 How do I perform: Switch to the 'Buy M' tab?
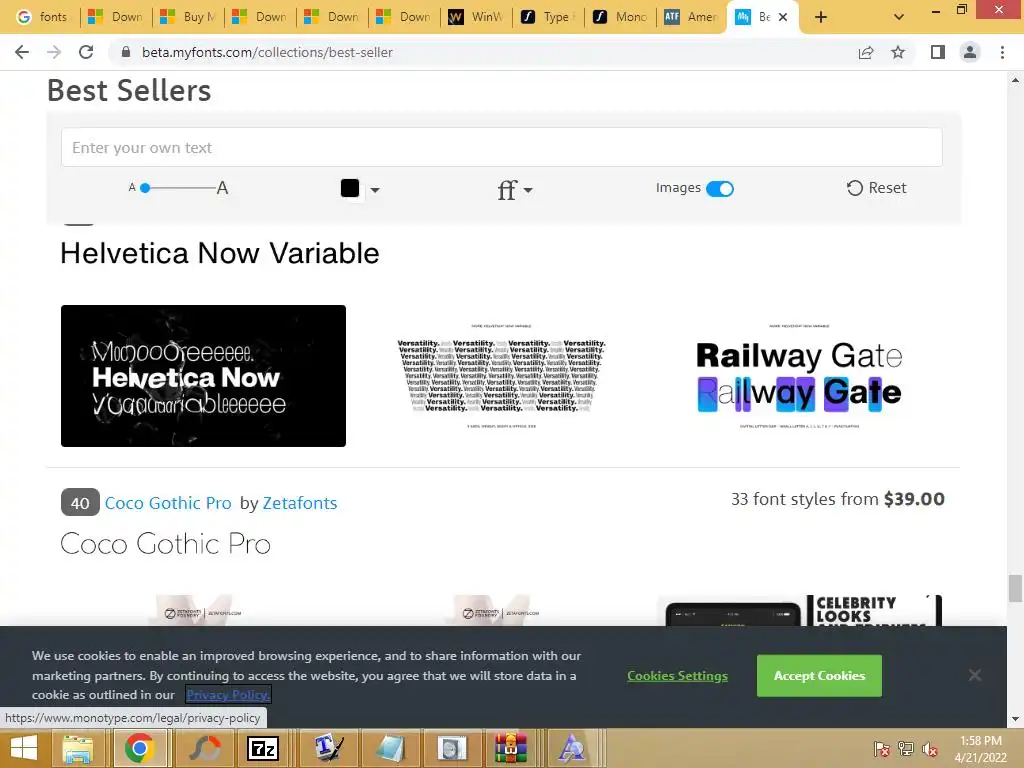[189, 17]
